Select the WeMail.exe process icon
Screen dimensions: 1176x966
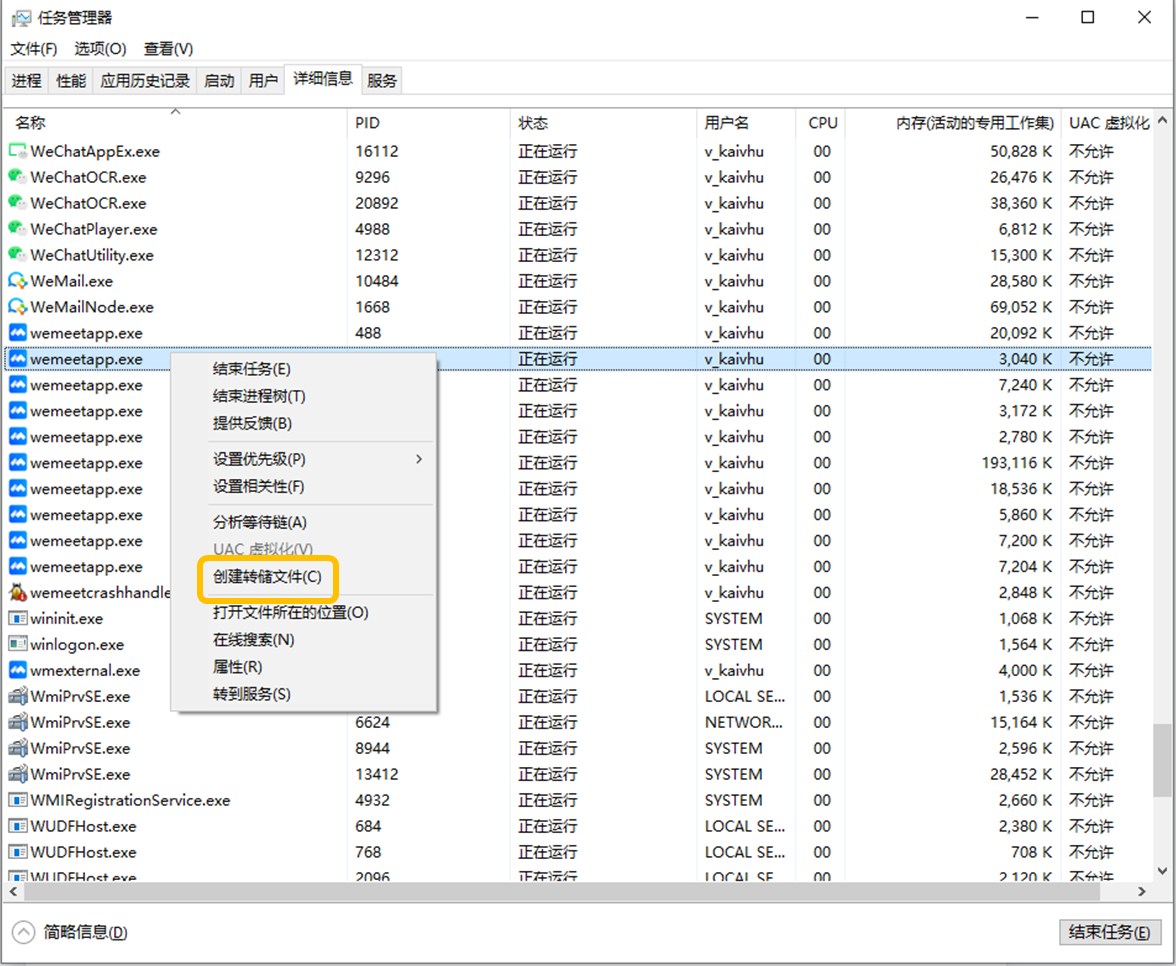[17, 280]
